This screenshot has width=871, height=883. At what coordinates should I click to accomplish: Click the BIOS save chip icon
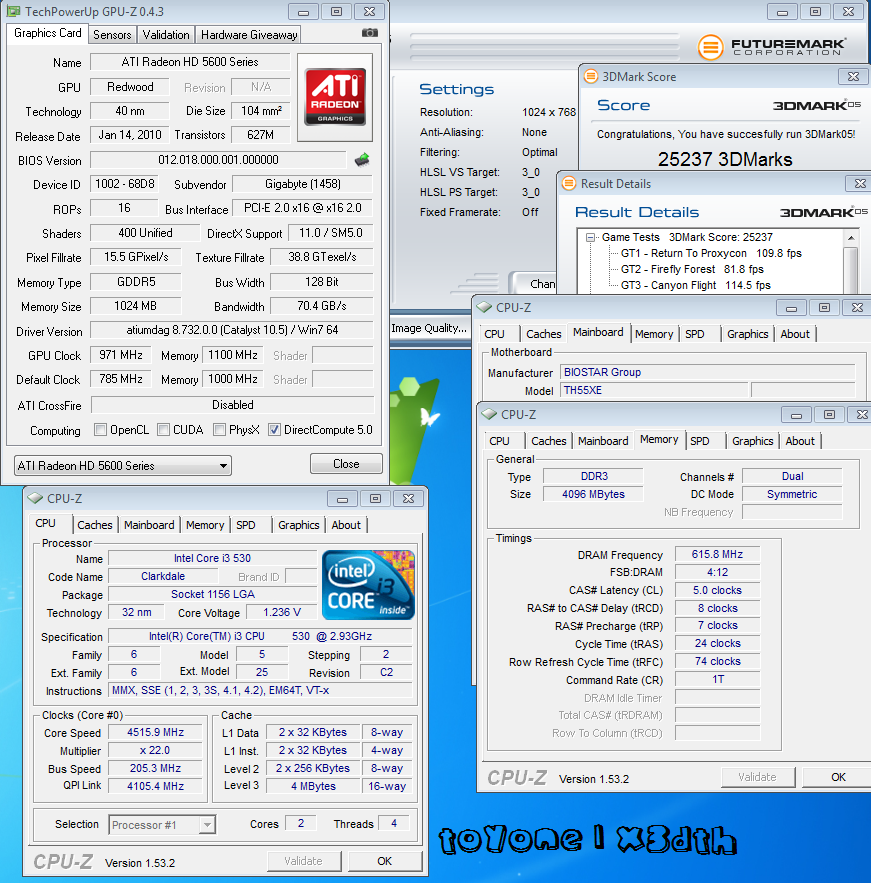pyautogui.click(x=362, y=160)
